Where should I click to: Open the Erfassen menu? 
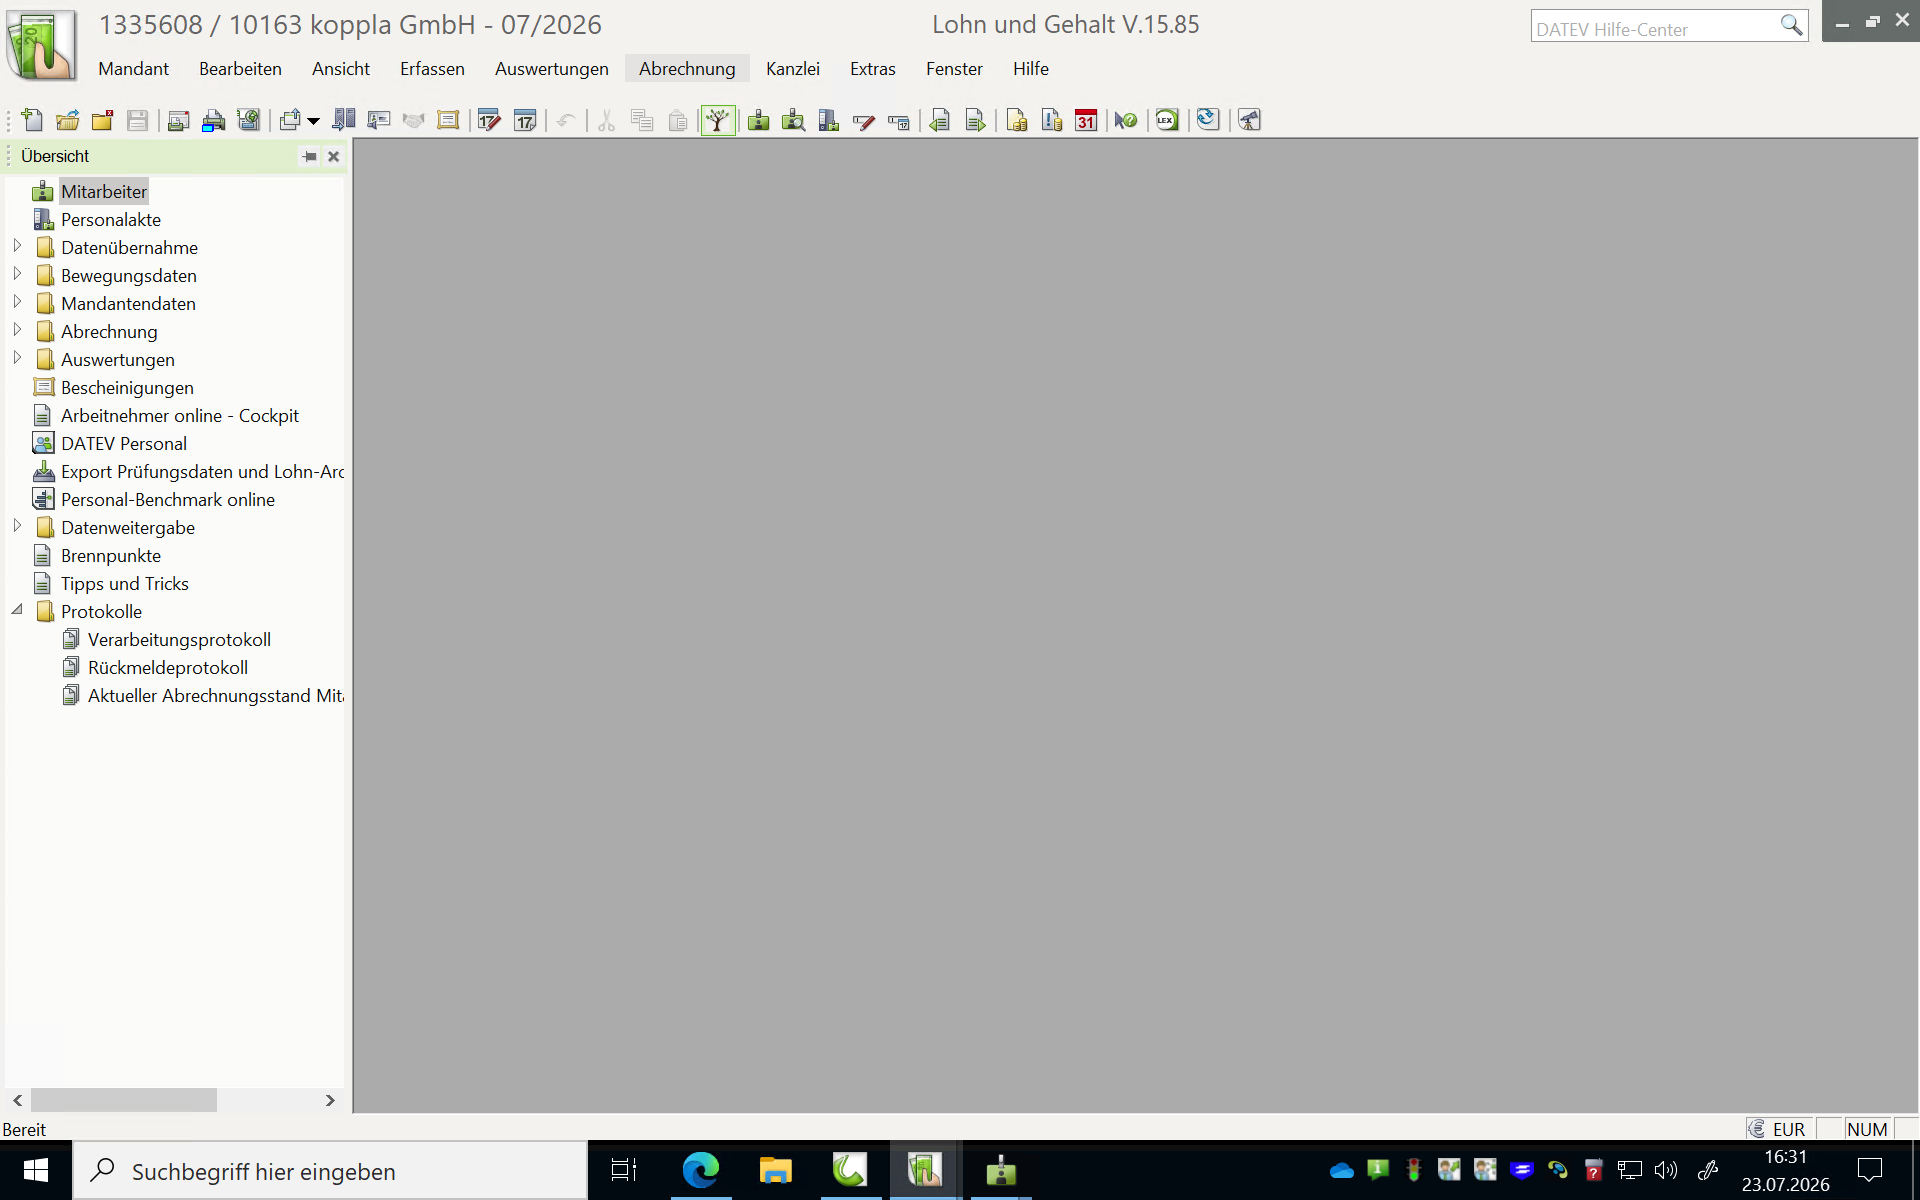(432, 69)
